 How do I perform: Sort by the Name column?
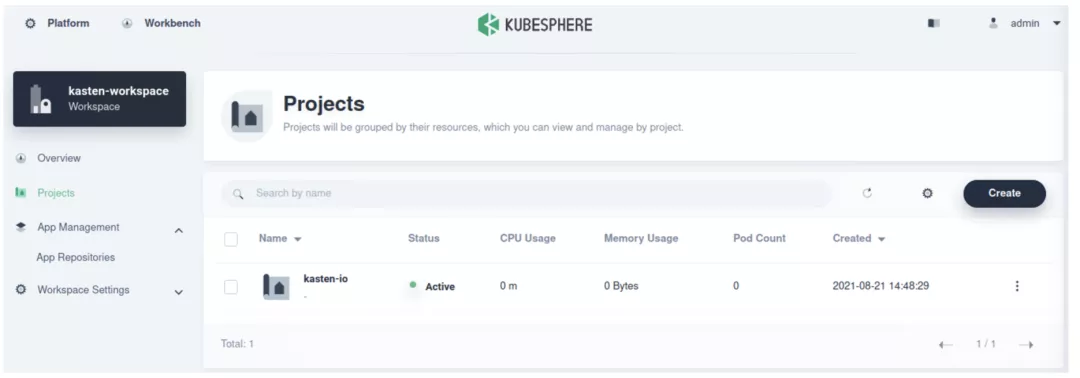click(x=280, y=238)
